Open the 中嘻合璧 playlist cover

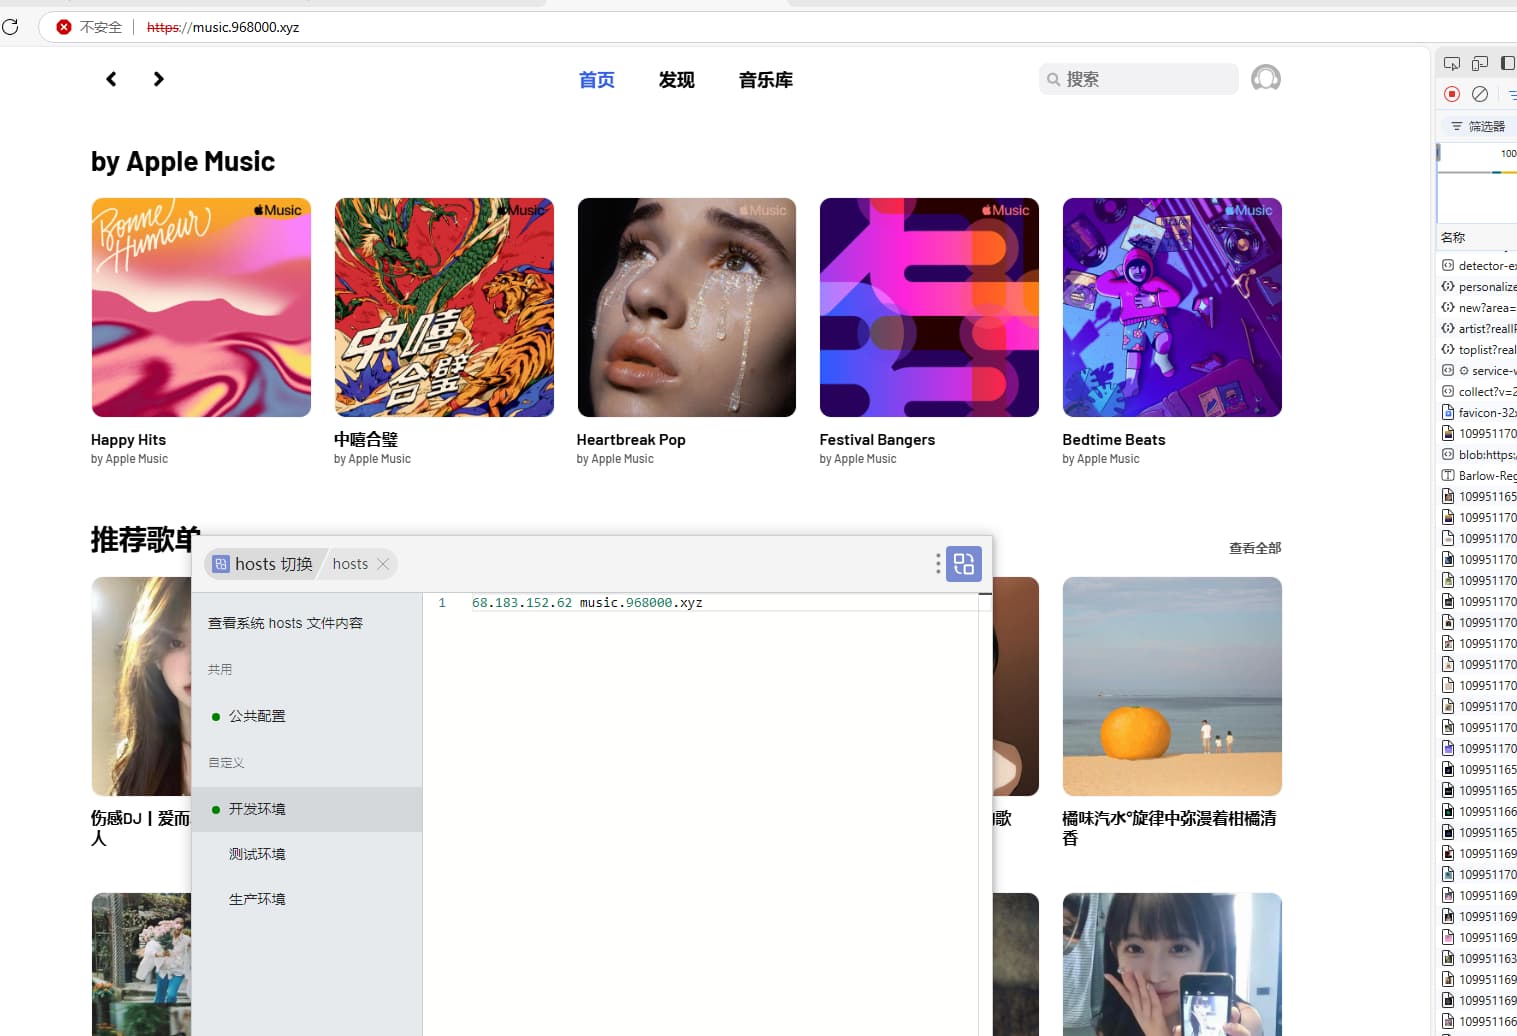coord(444,307)
